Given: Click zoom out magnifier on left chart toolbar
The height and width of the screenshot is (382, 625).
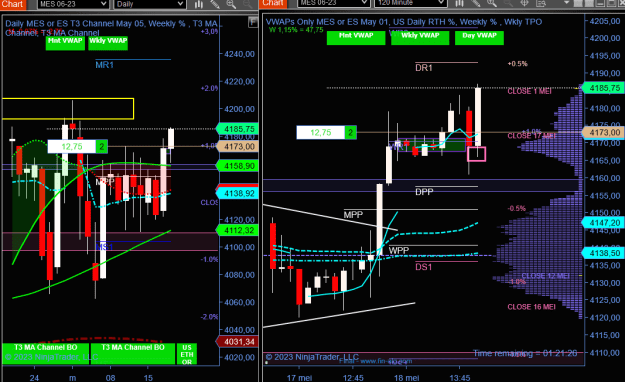Looking at the screenshot, I should [248, 4].
